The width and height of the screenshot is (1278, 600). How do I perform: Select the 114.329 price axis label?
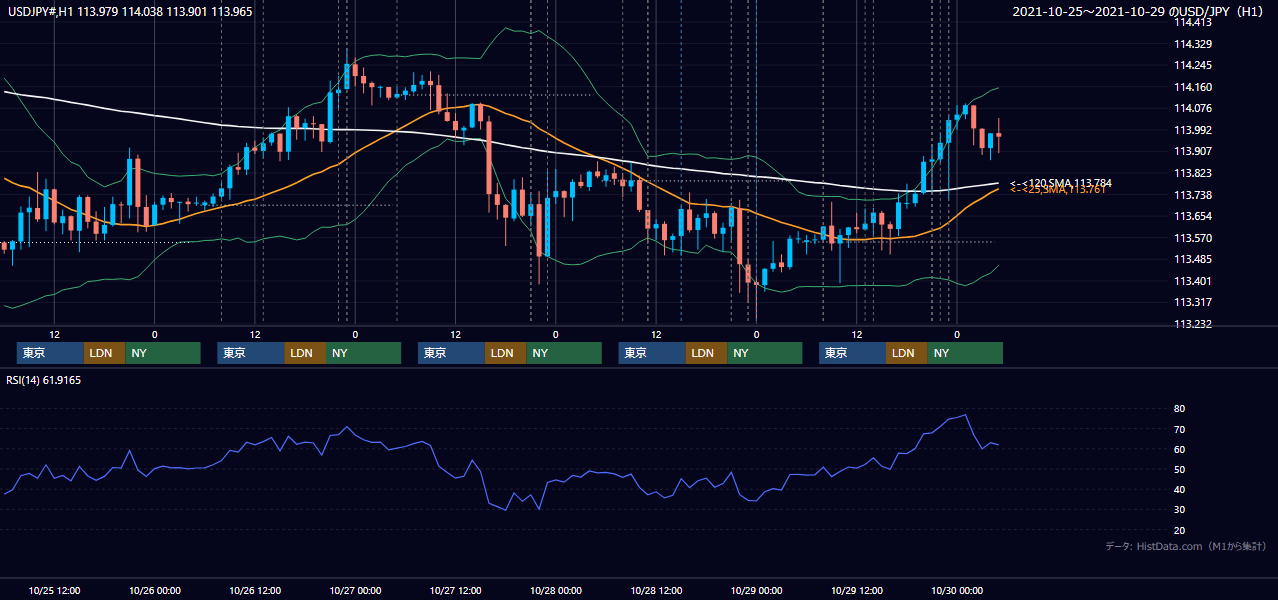pyautogui.click(x=1193, y=44)
